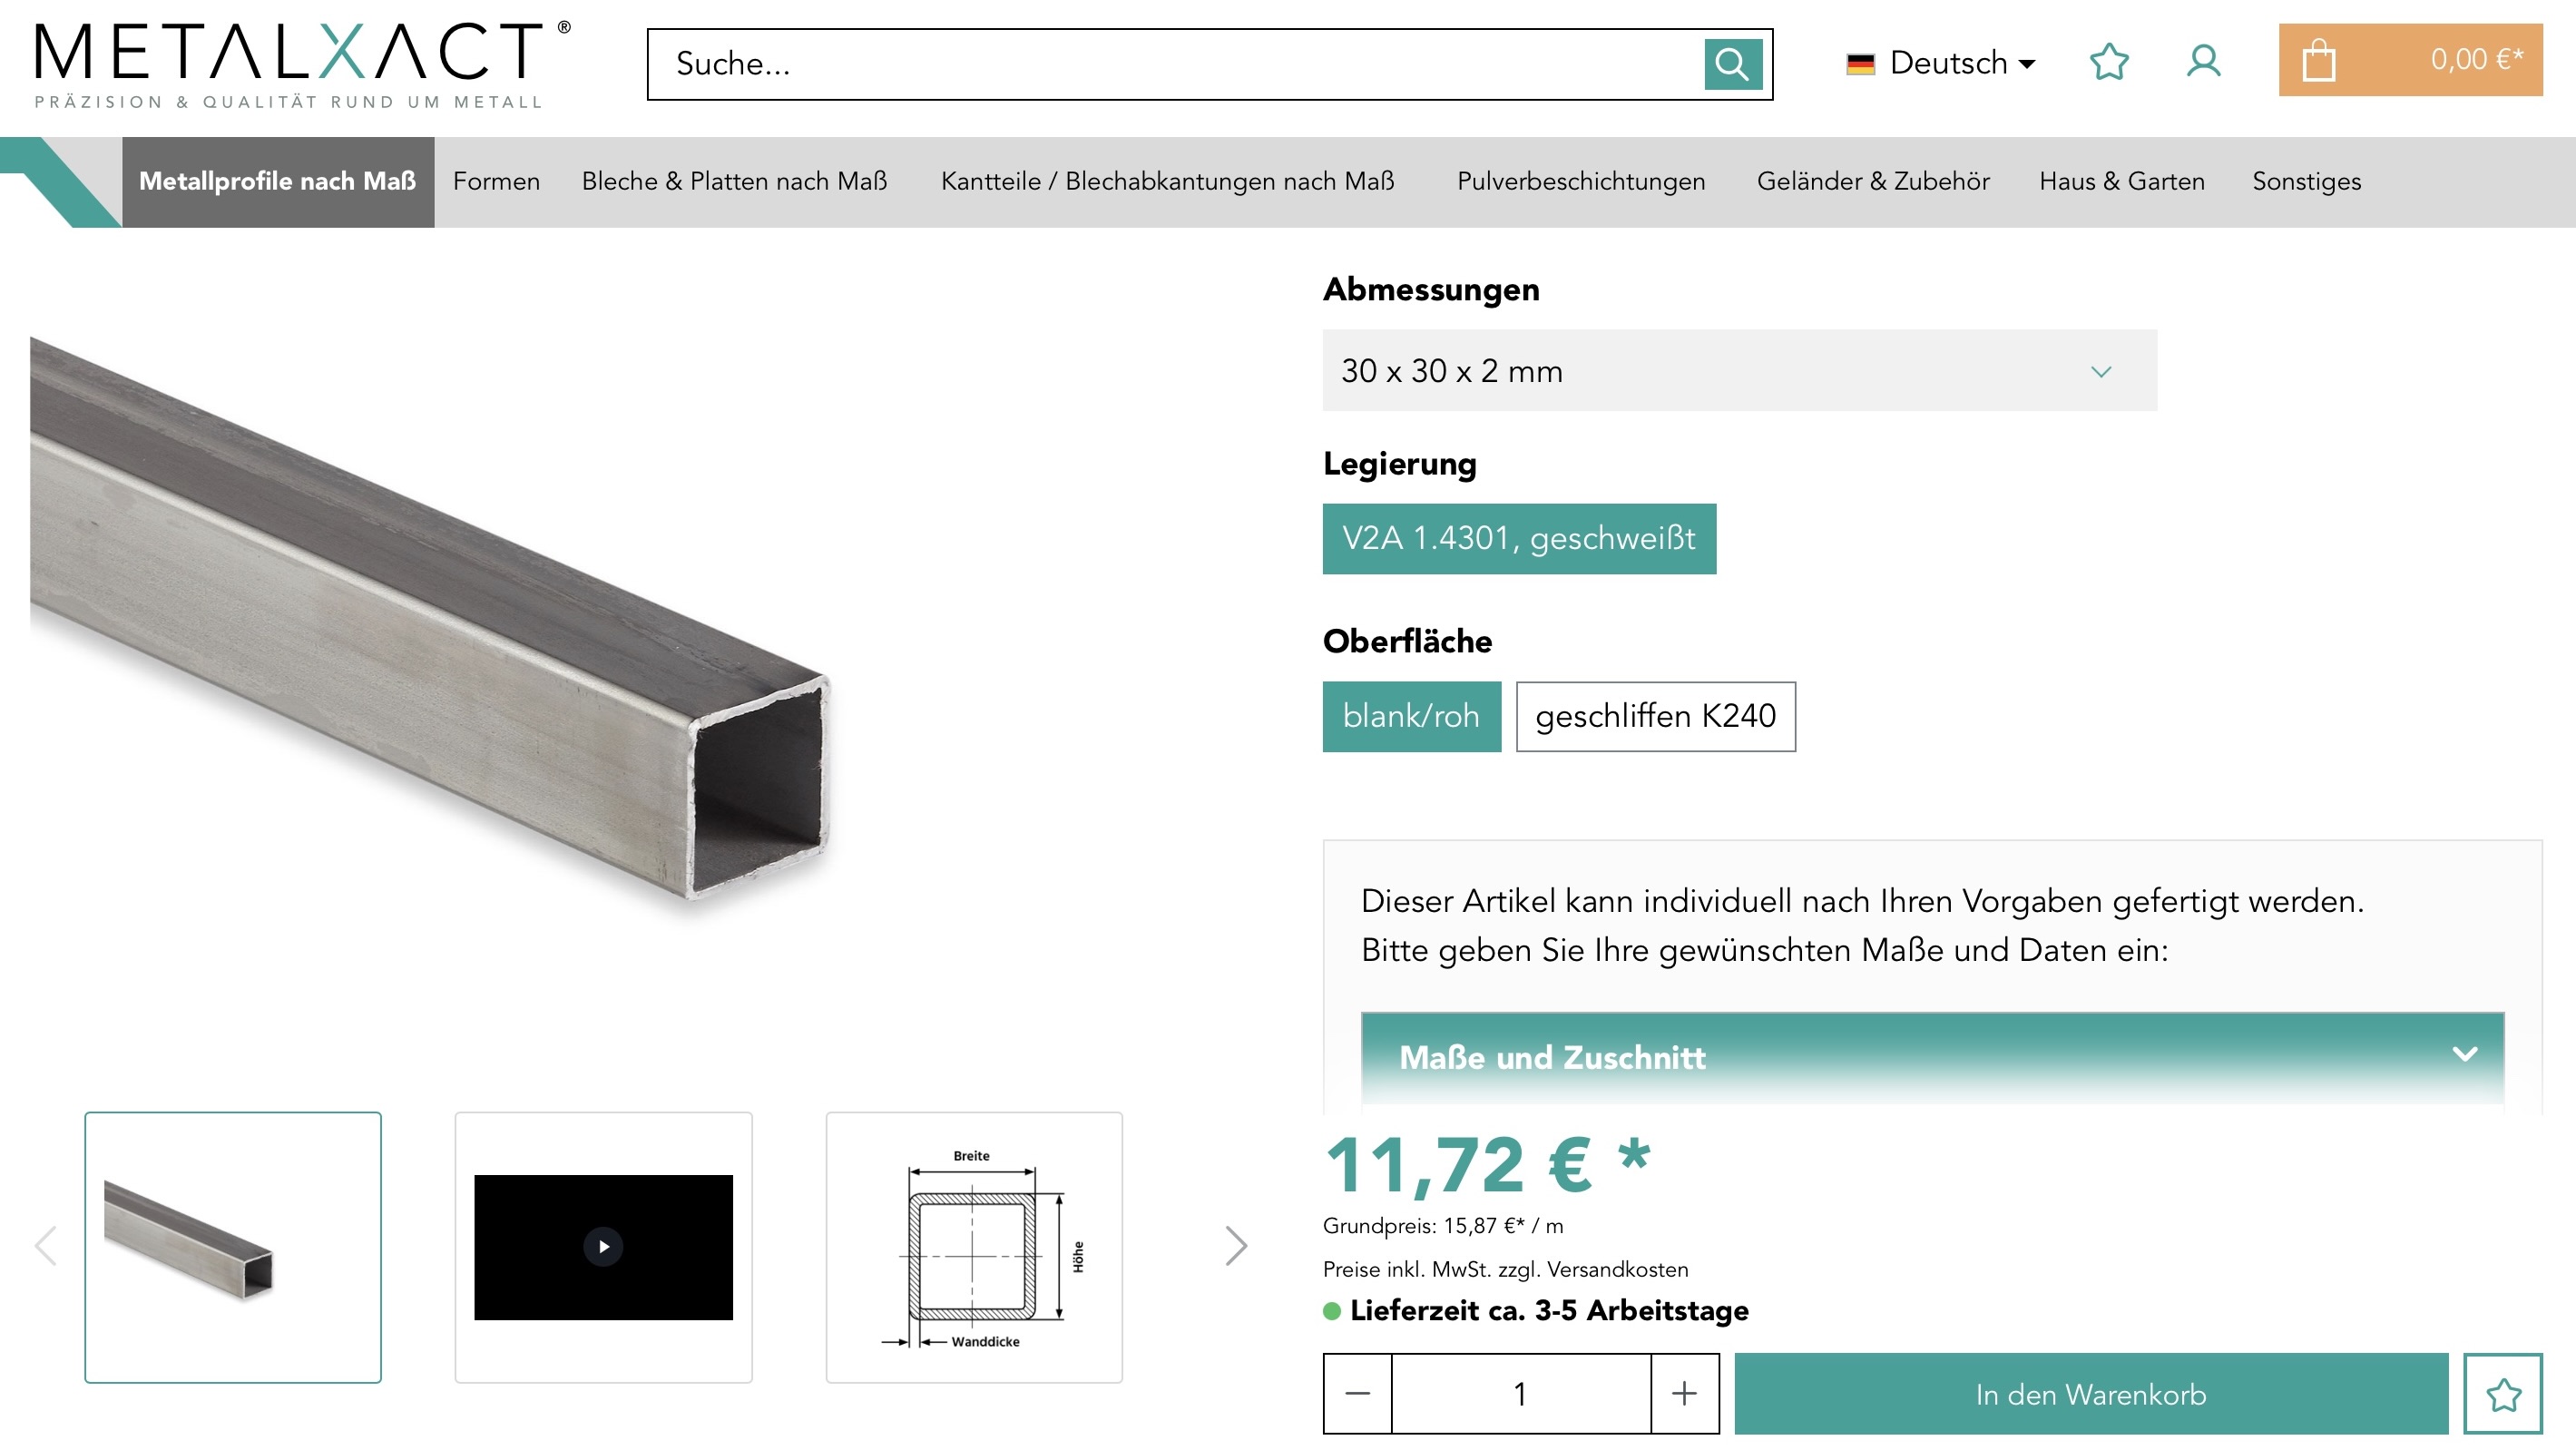Viewport: 2576px width, 1450px height.
Task: Open the shopping cart with 0,00 €
Action: pyautogui.click(x=2409, y=61)
